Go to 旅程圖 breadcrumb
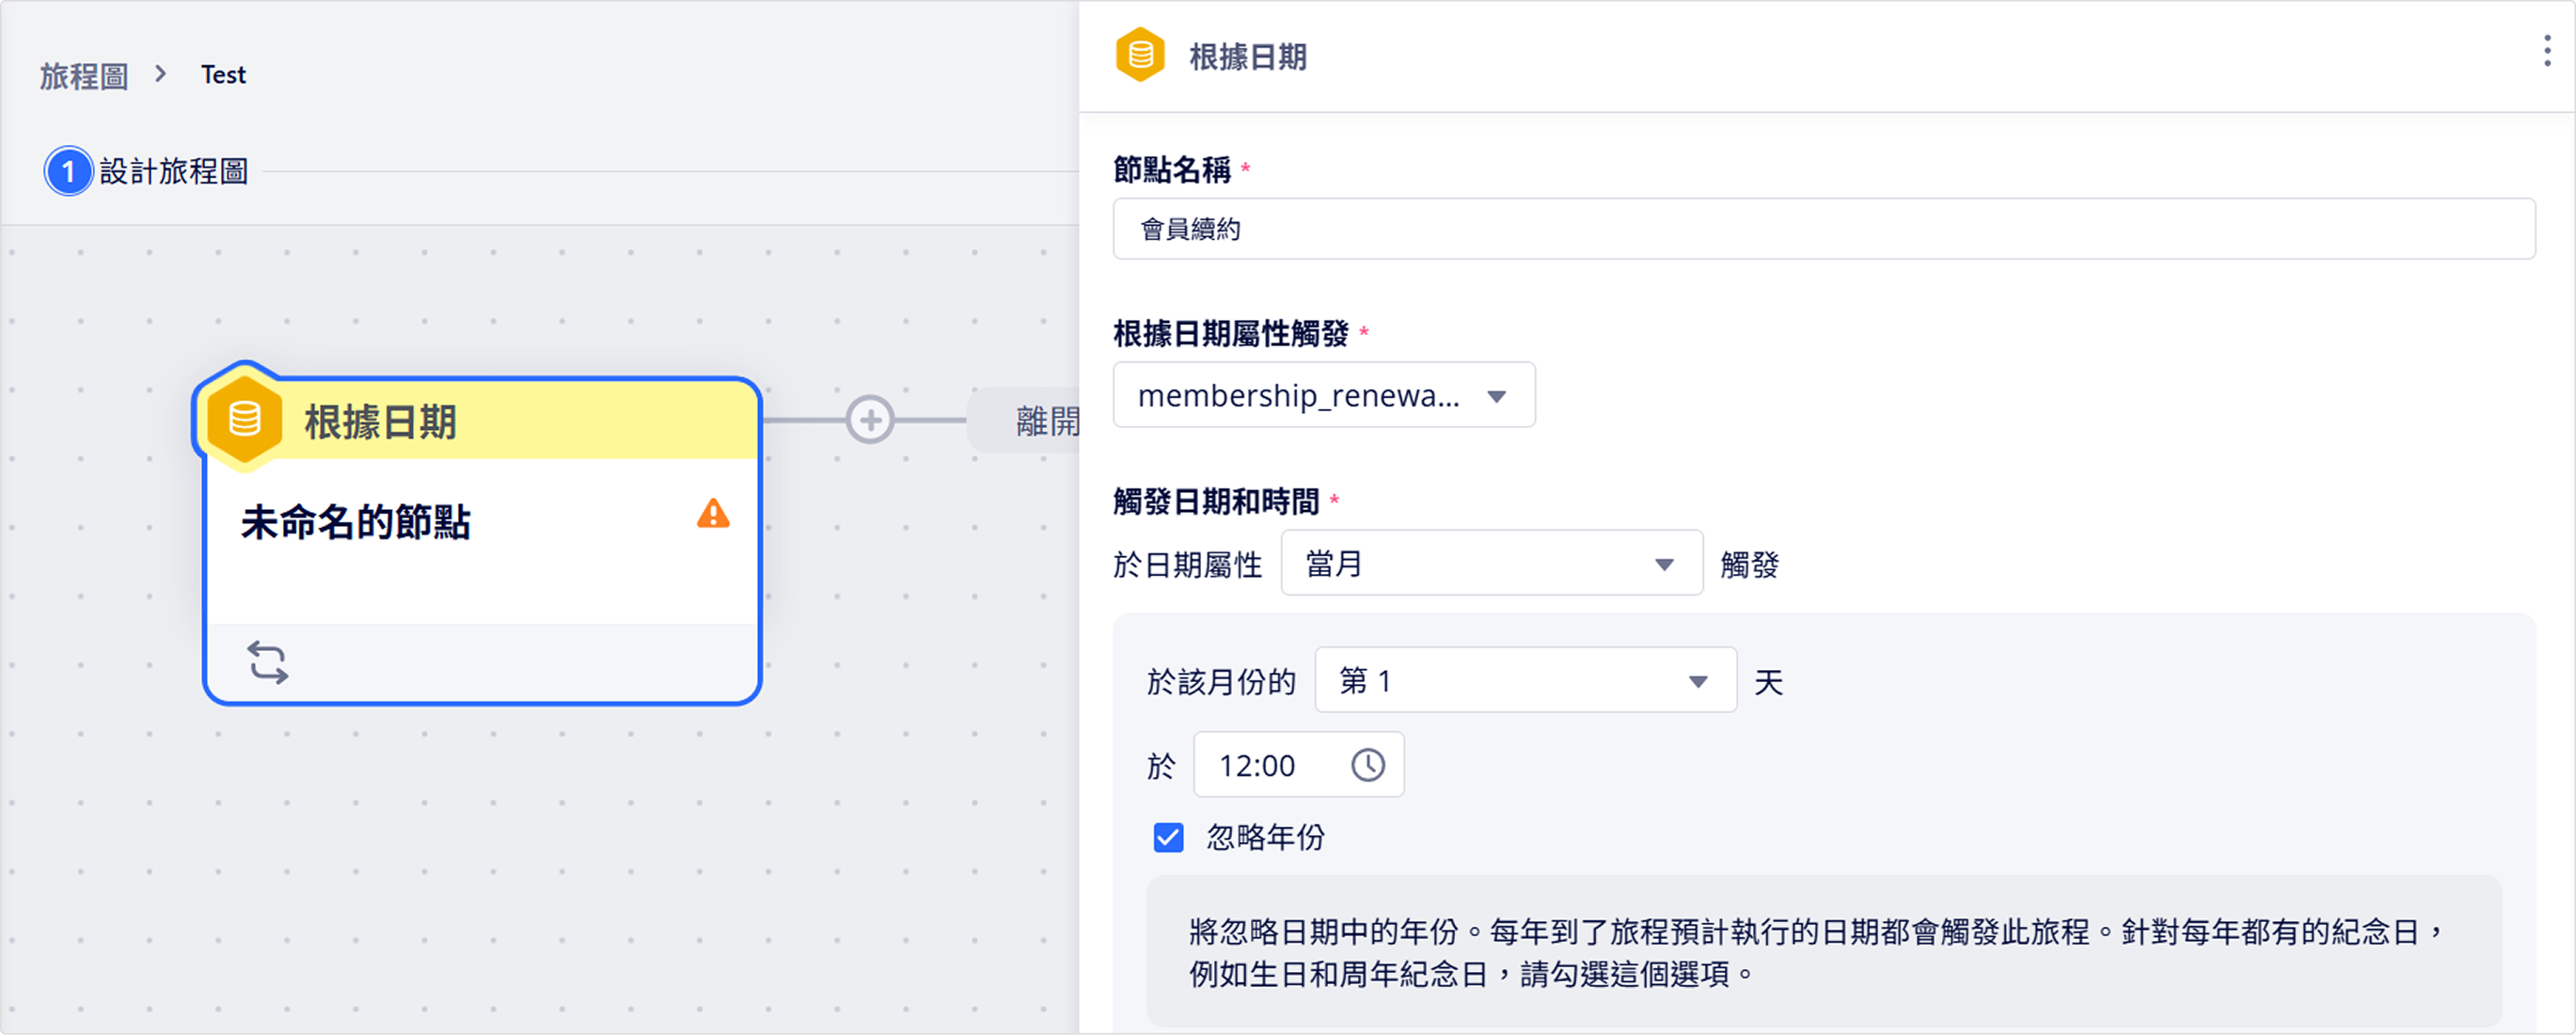Screen dimensions: 2576x1035 tap(84, 76)
